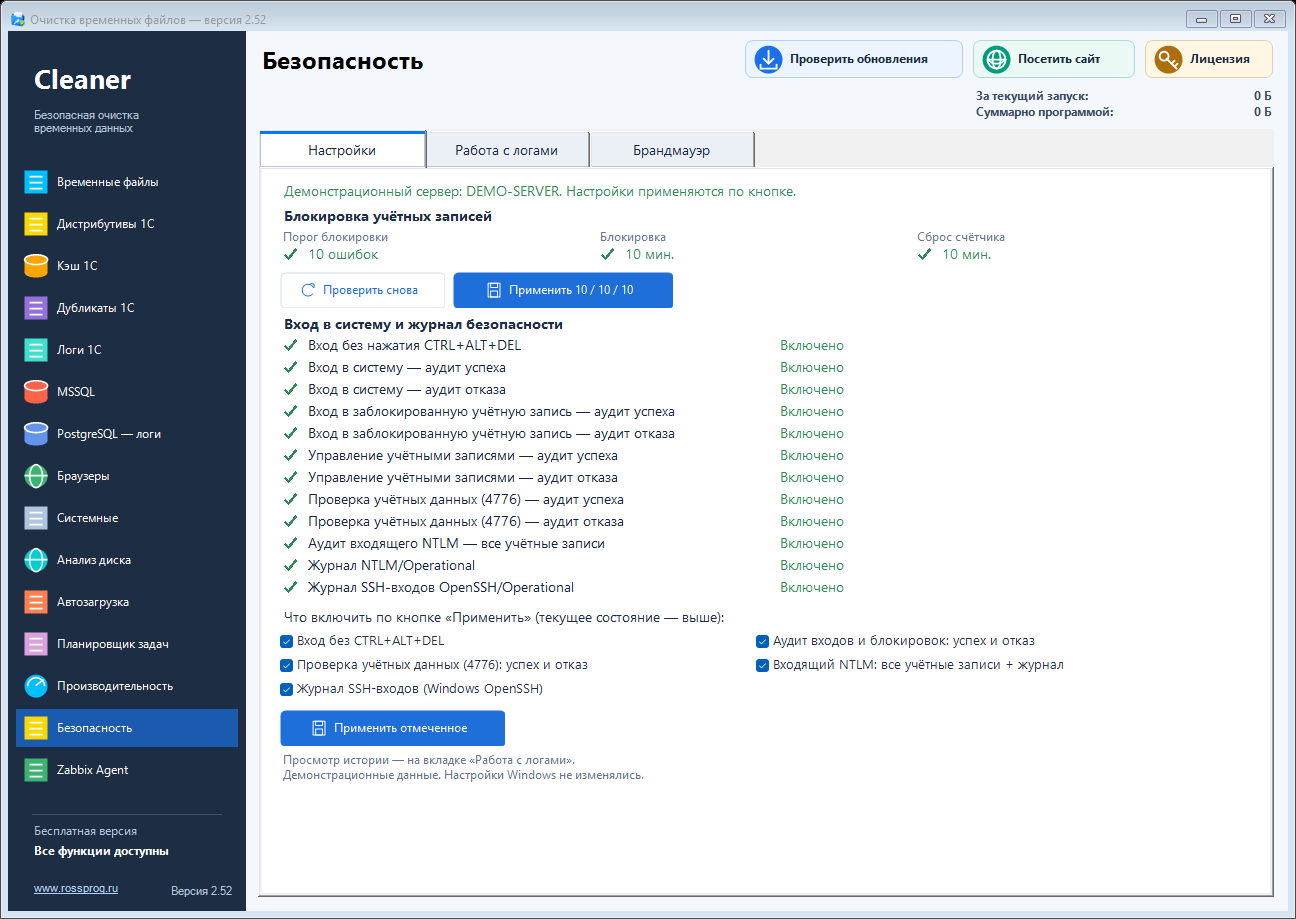
Task: Open the Системные section icon
Action: 36,518
